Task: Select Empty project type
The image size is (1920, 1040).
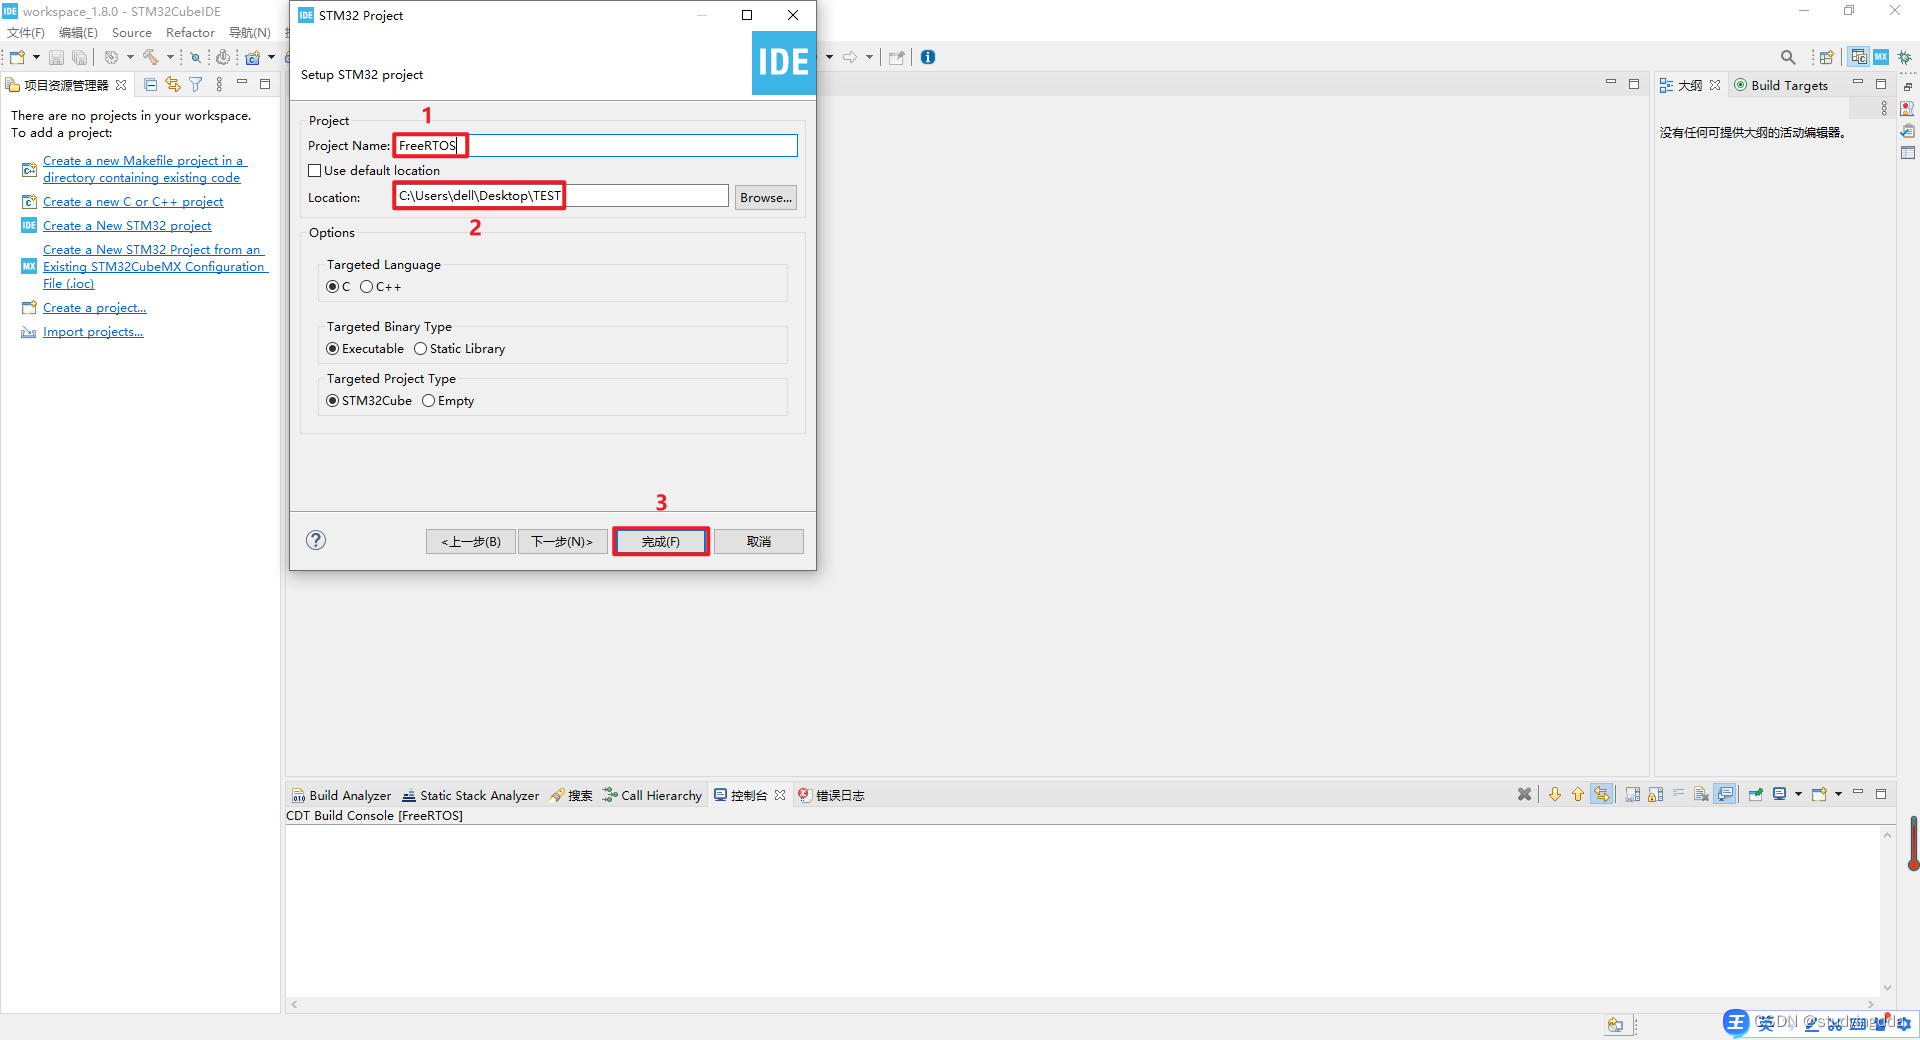Action: click(x=429, y=401)
